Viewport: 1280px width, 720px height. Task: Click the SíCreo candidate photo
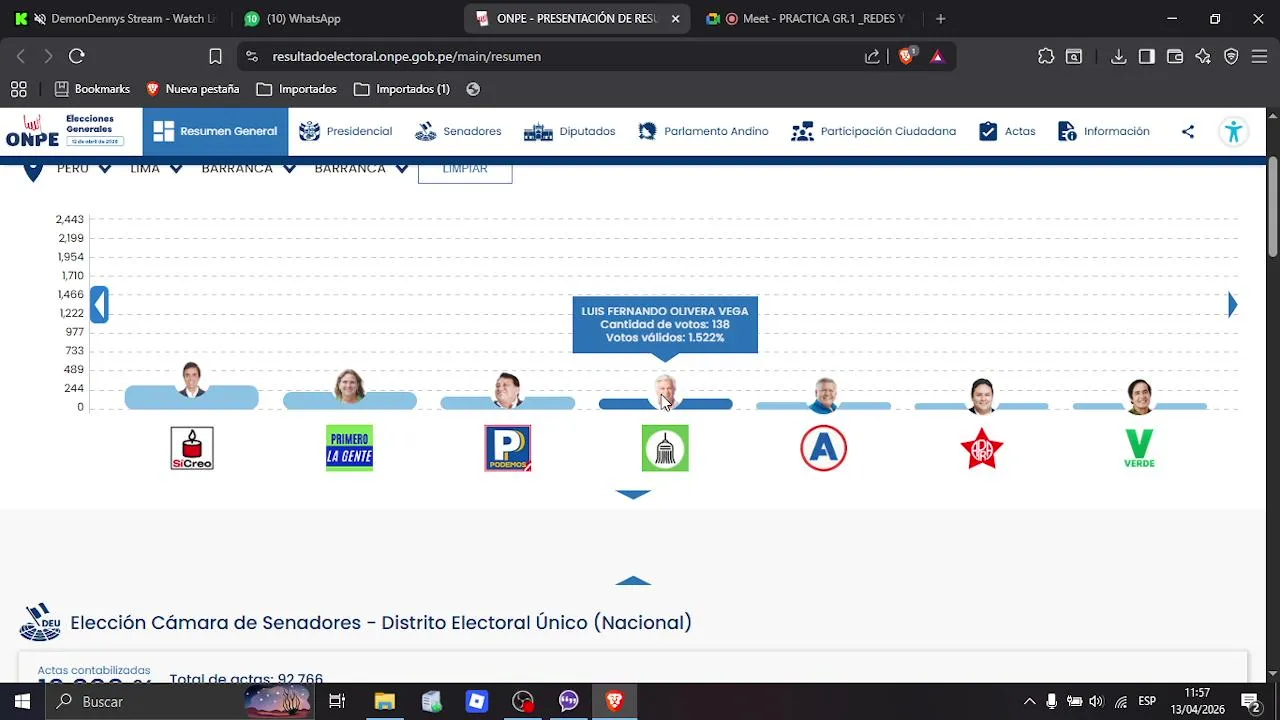point(192,381)
